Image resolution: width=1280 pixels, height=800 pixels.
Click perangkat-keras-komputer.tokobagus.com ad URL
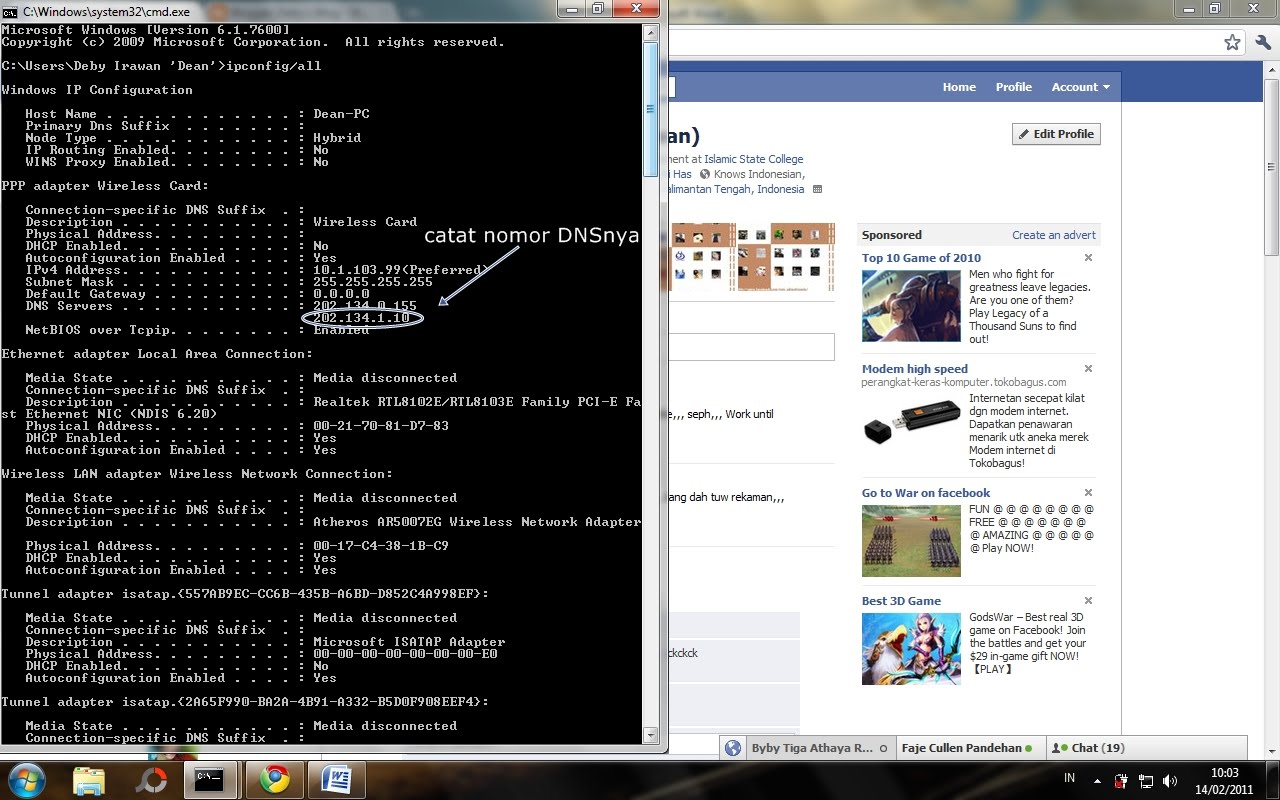[964, 382]
